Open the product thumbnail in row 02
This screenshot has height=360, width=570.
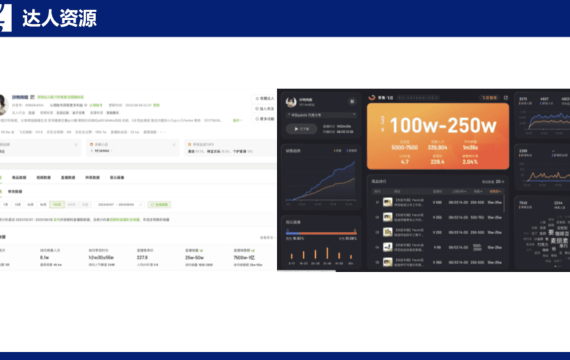coord(388,217)
